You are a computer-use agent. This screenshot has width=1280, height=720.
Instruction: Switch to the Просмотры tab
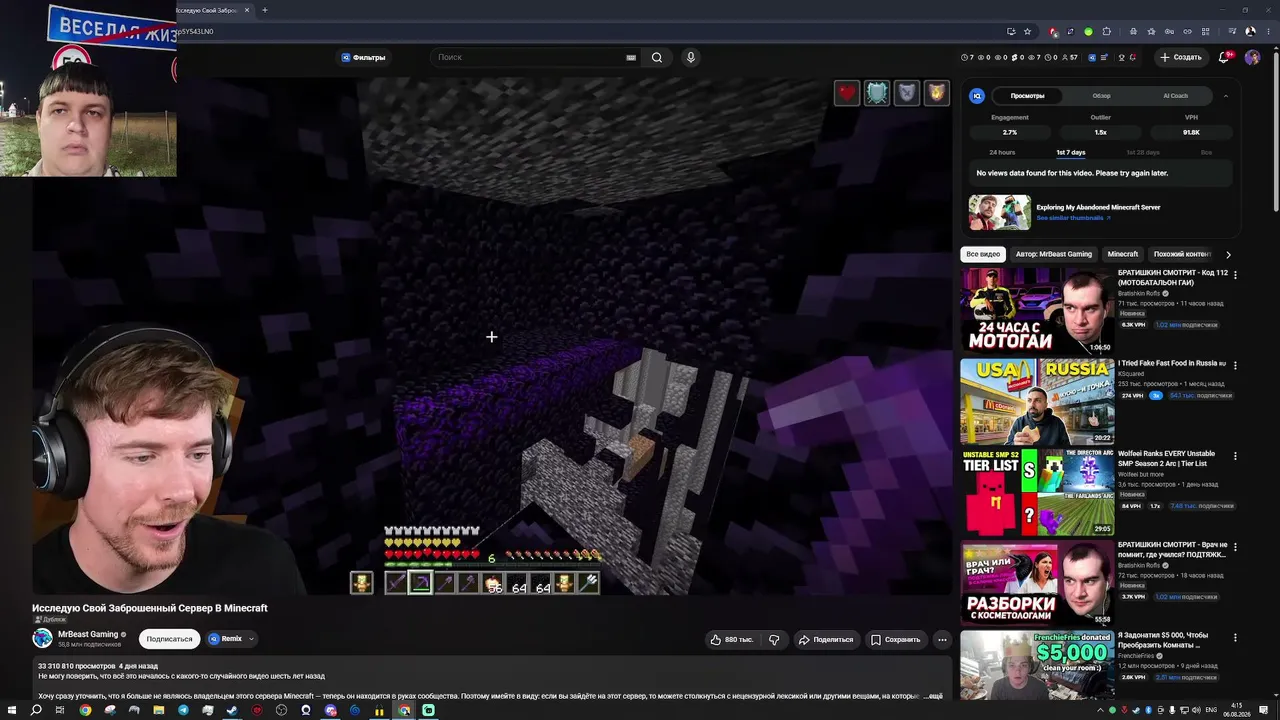coord(1027,96)
